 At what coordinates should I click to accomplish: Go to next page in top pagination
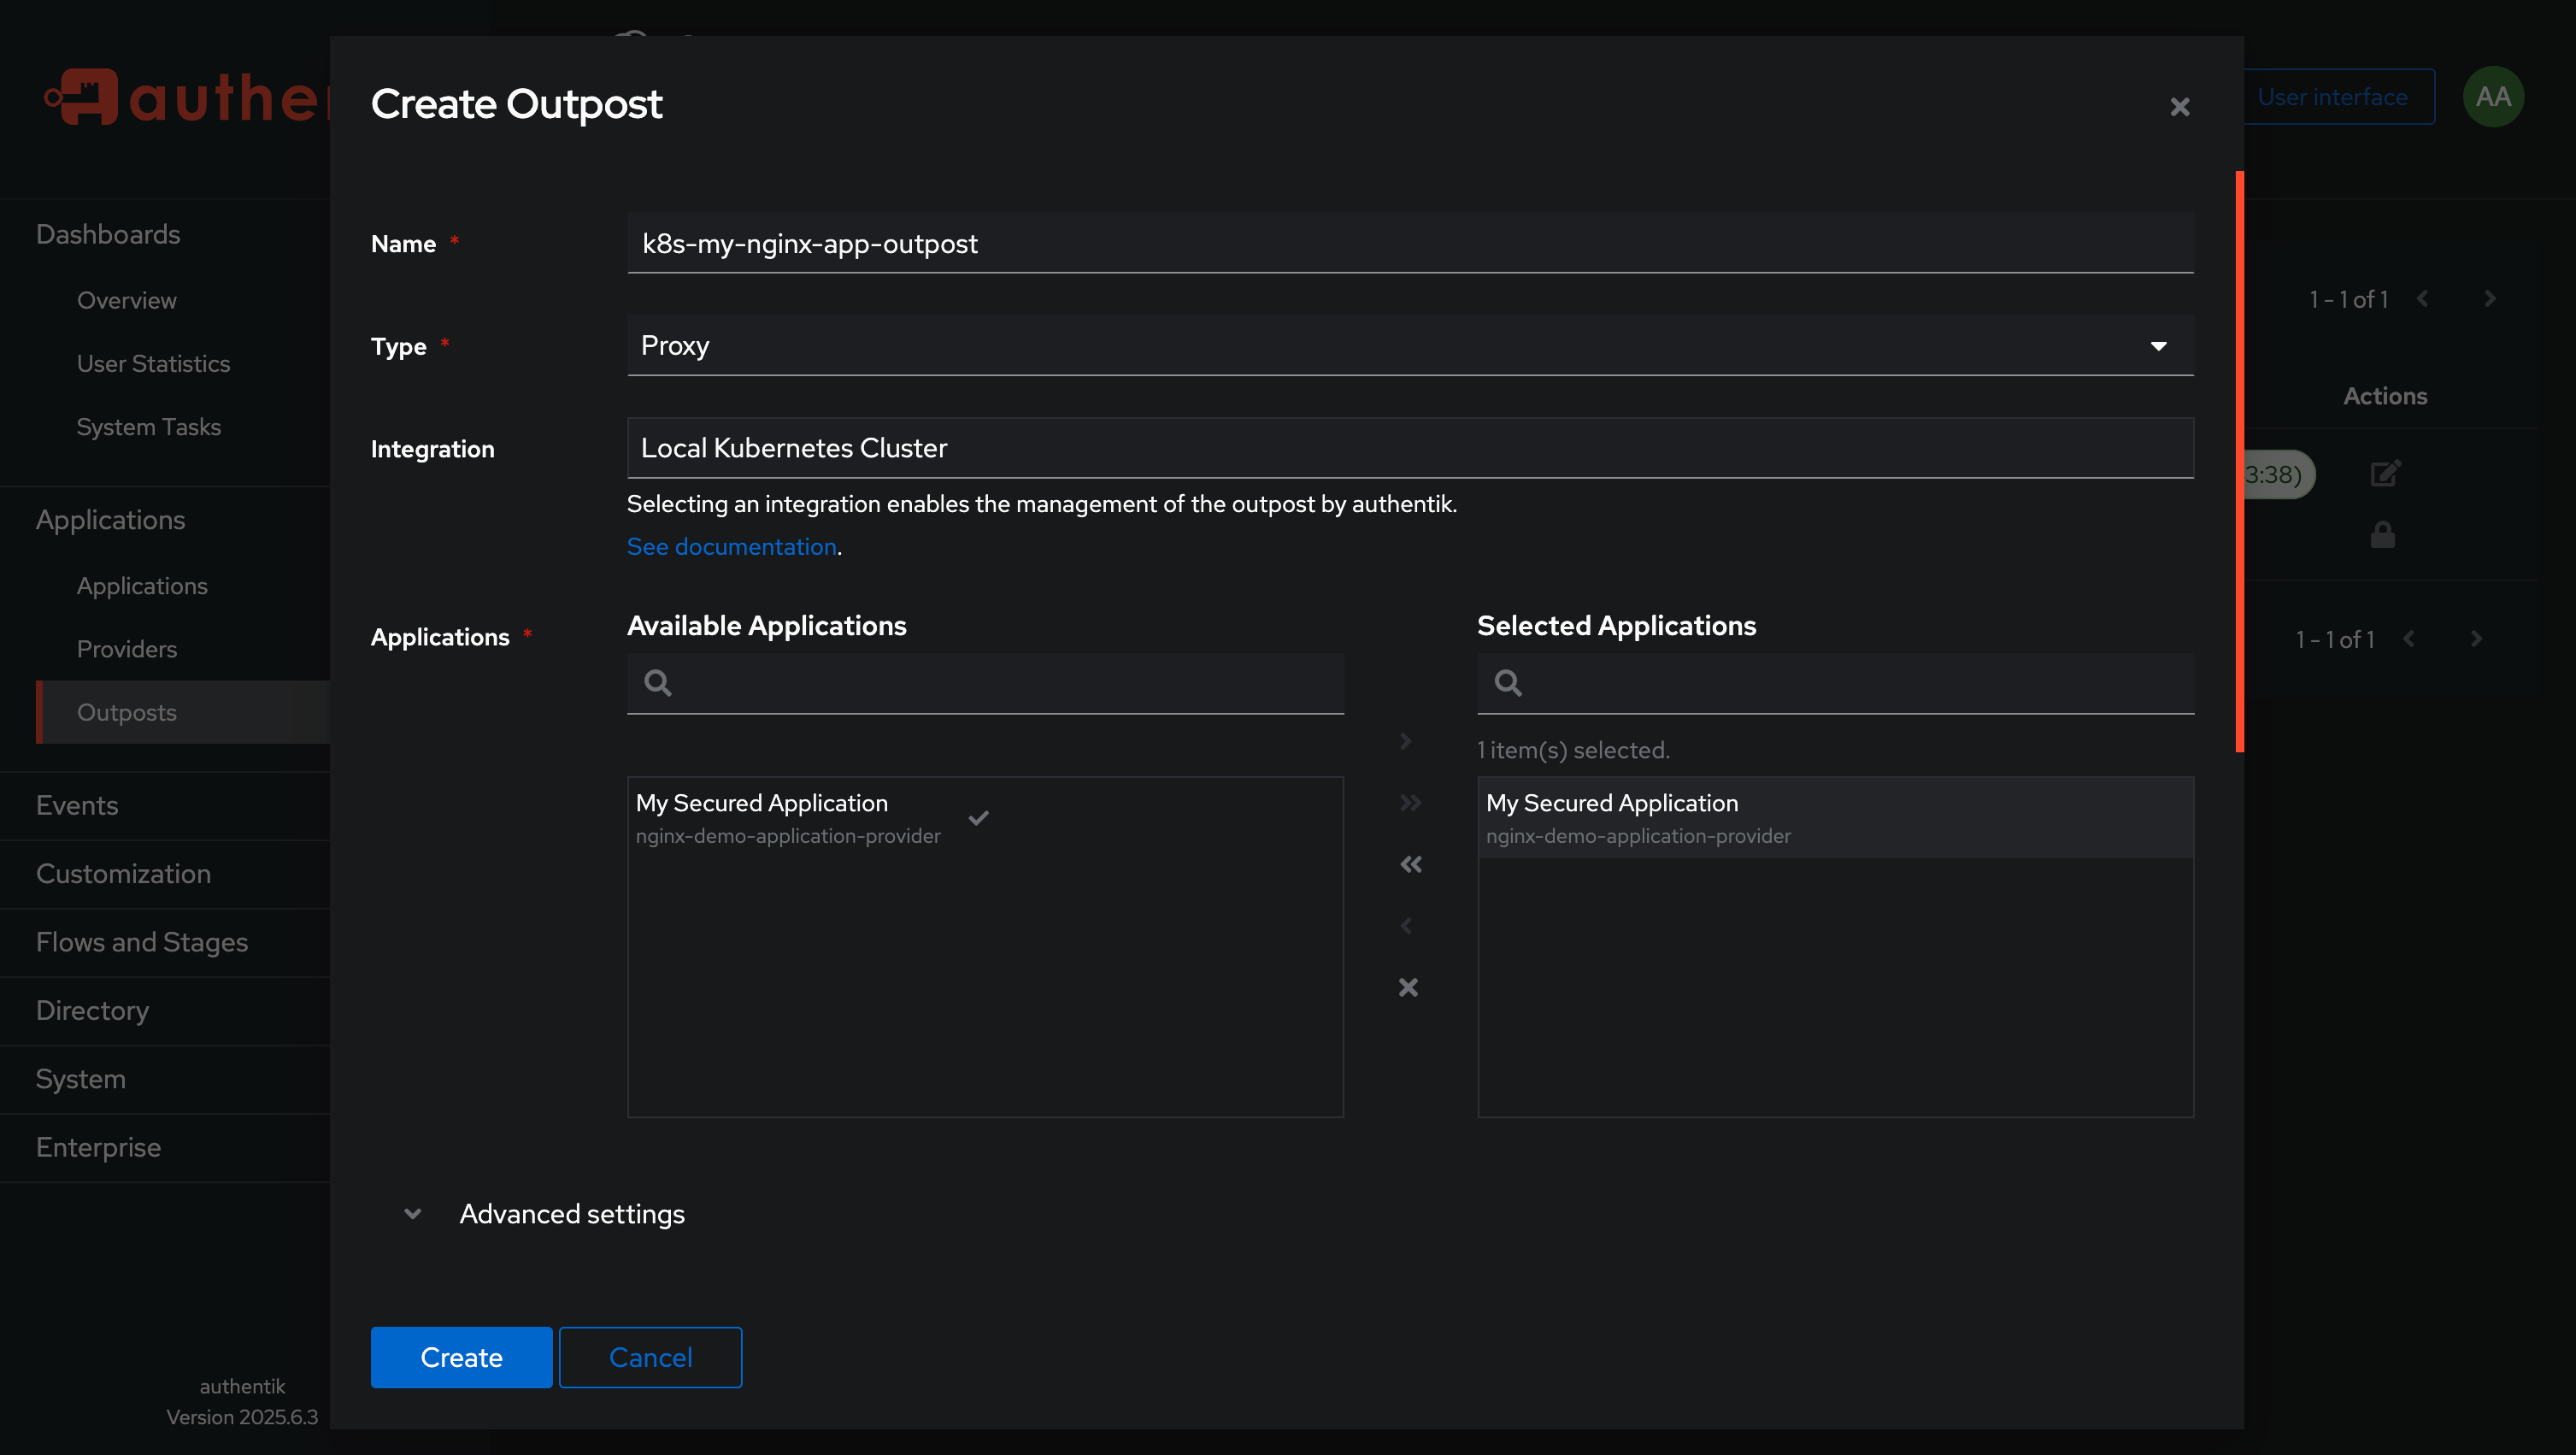tap(2490, 299)
